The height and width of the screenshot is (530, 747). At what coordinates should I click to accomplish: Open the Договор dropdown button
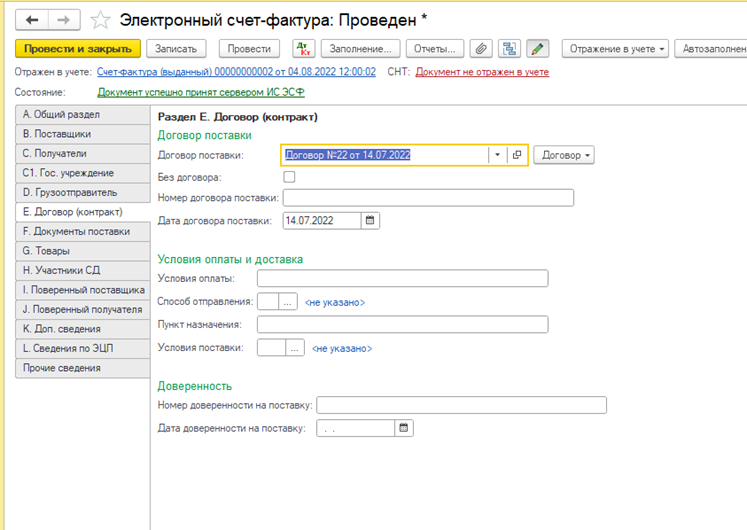point(564,155)
